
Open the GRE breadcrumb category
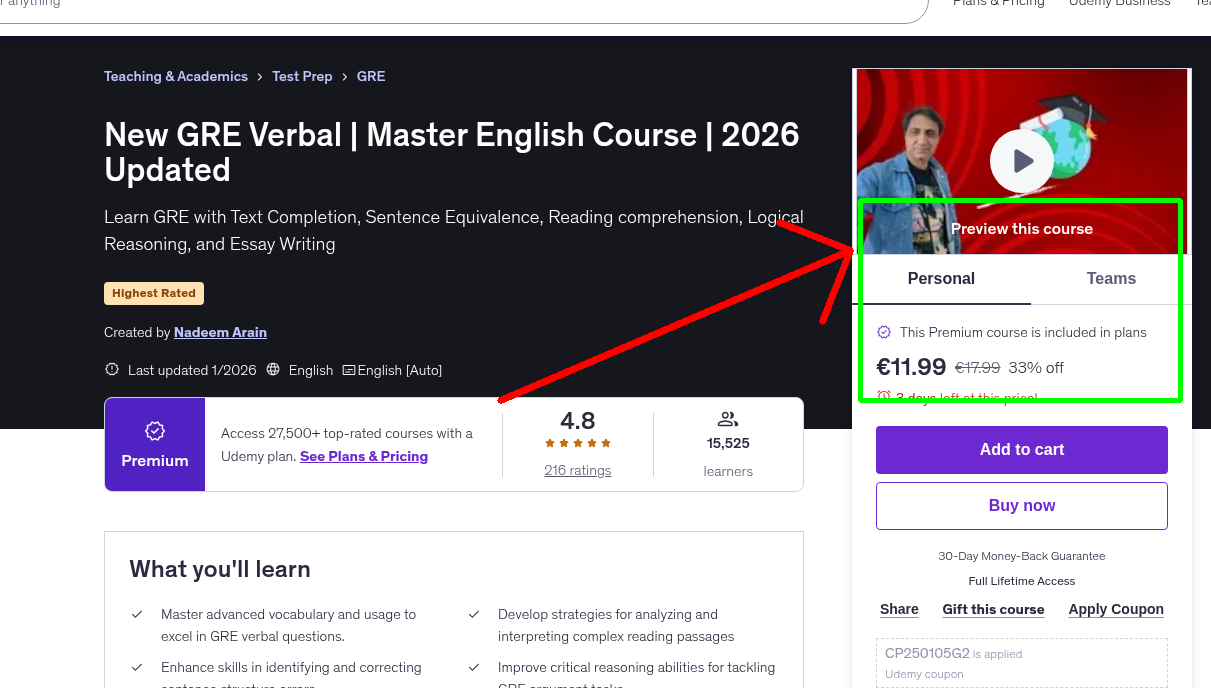pos(370,76)
